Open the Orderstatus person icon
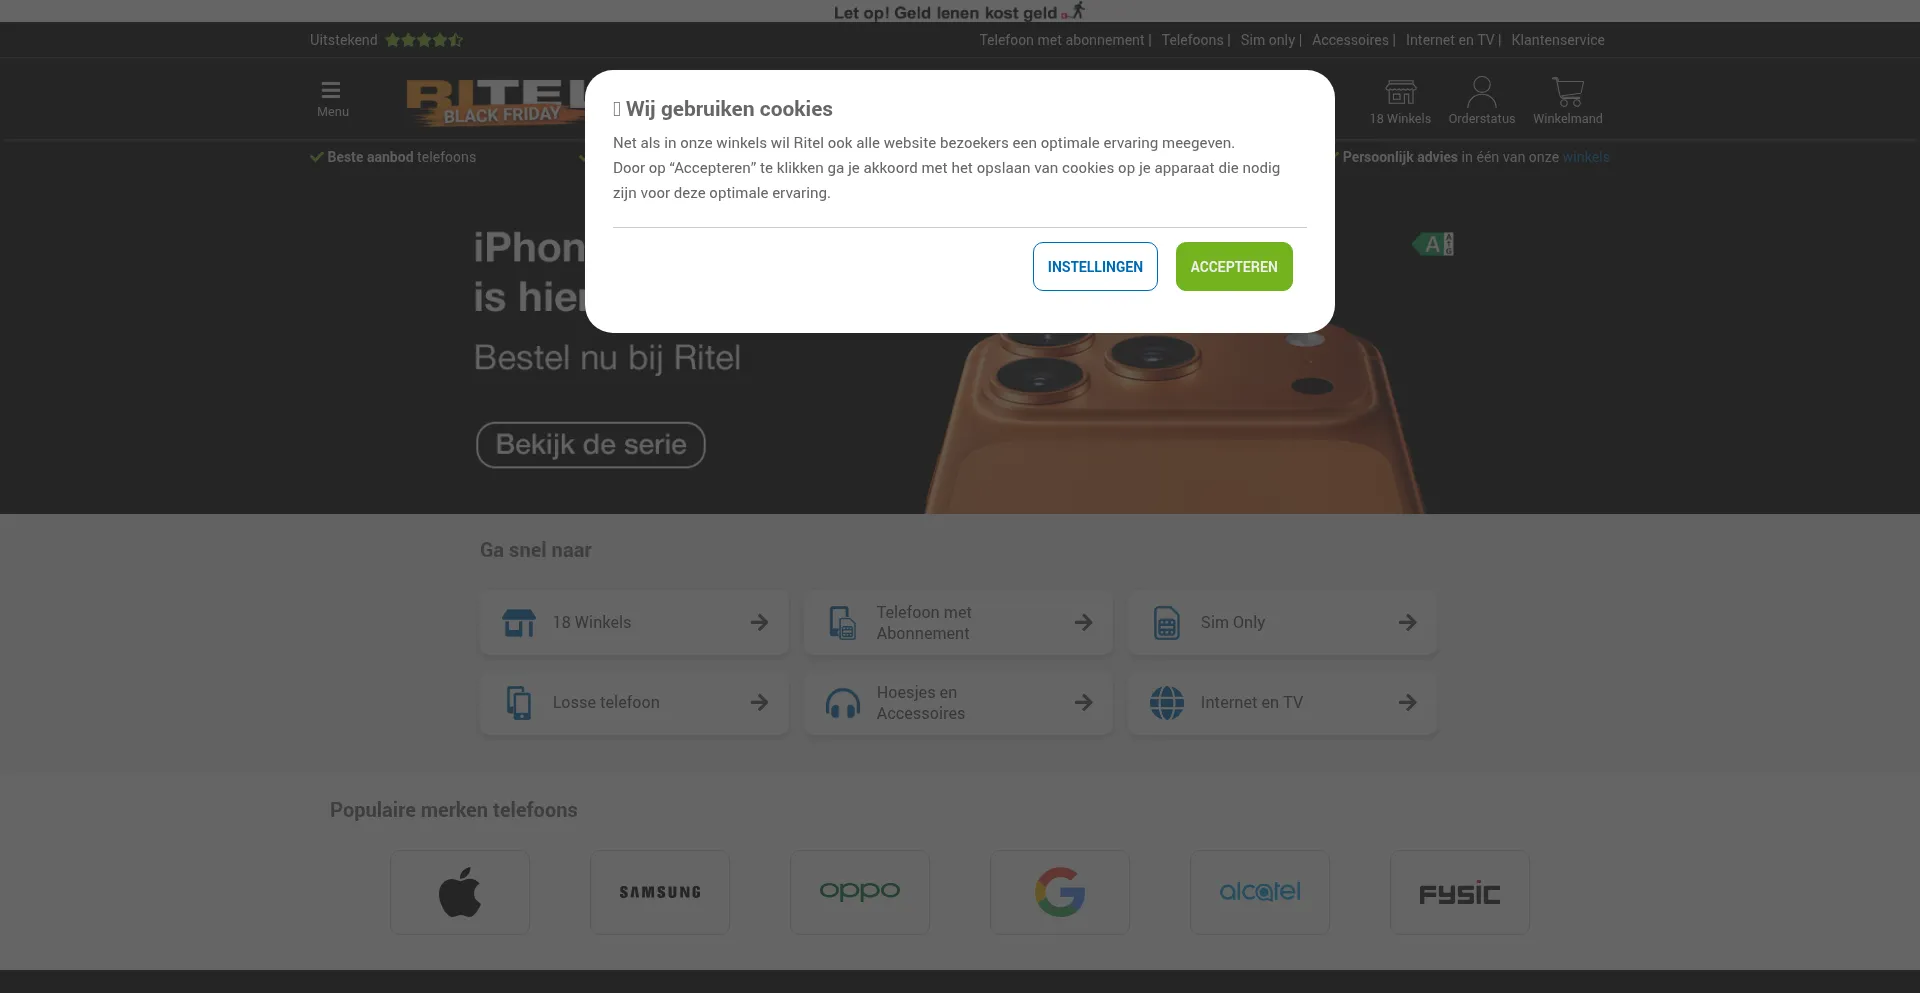The width and height of the screenshot is (1920, 993). [1481, 92]
